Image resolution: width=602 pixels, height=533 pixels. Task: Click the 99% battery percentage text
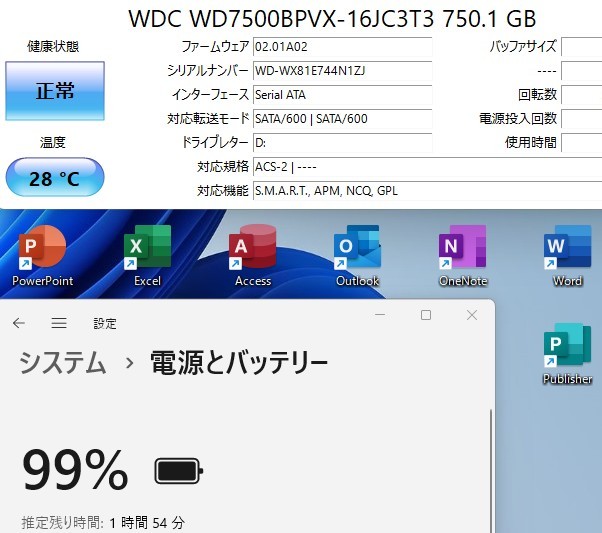[75, 470]
